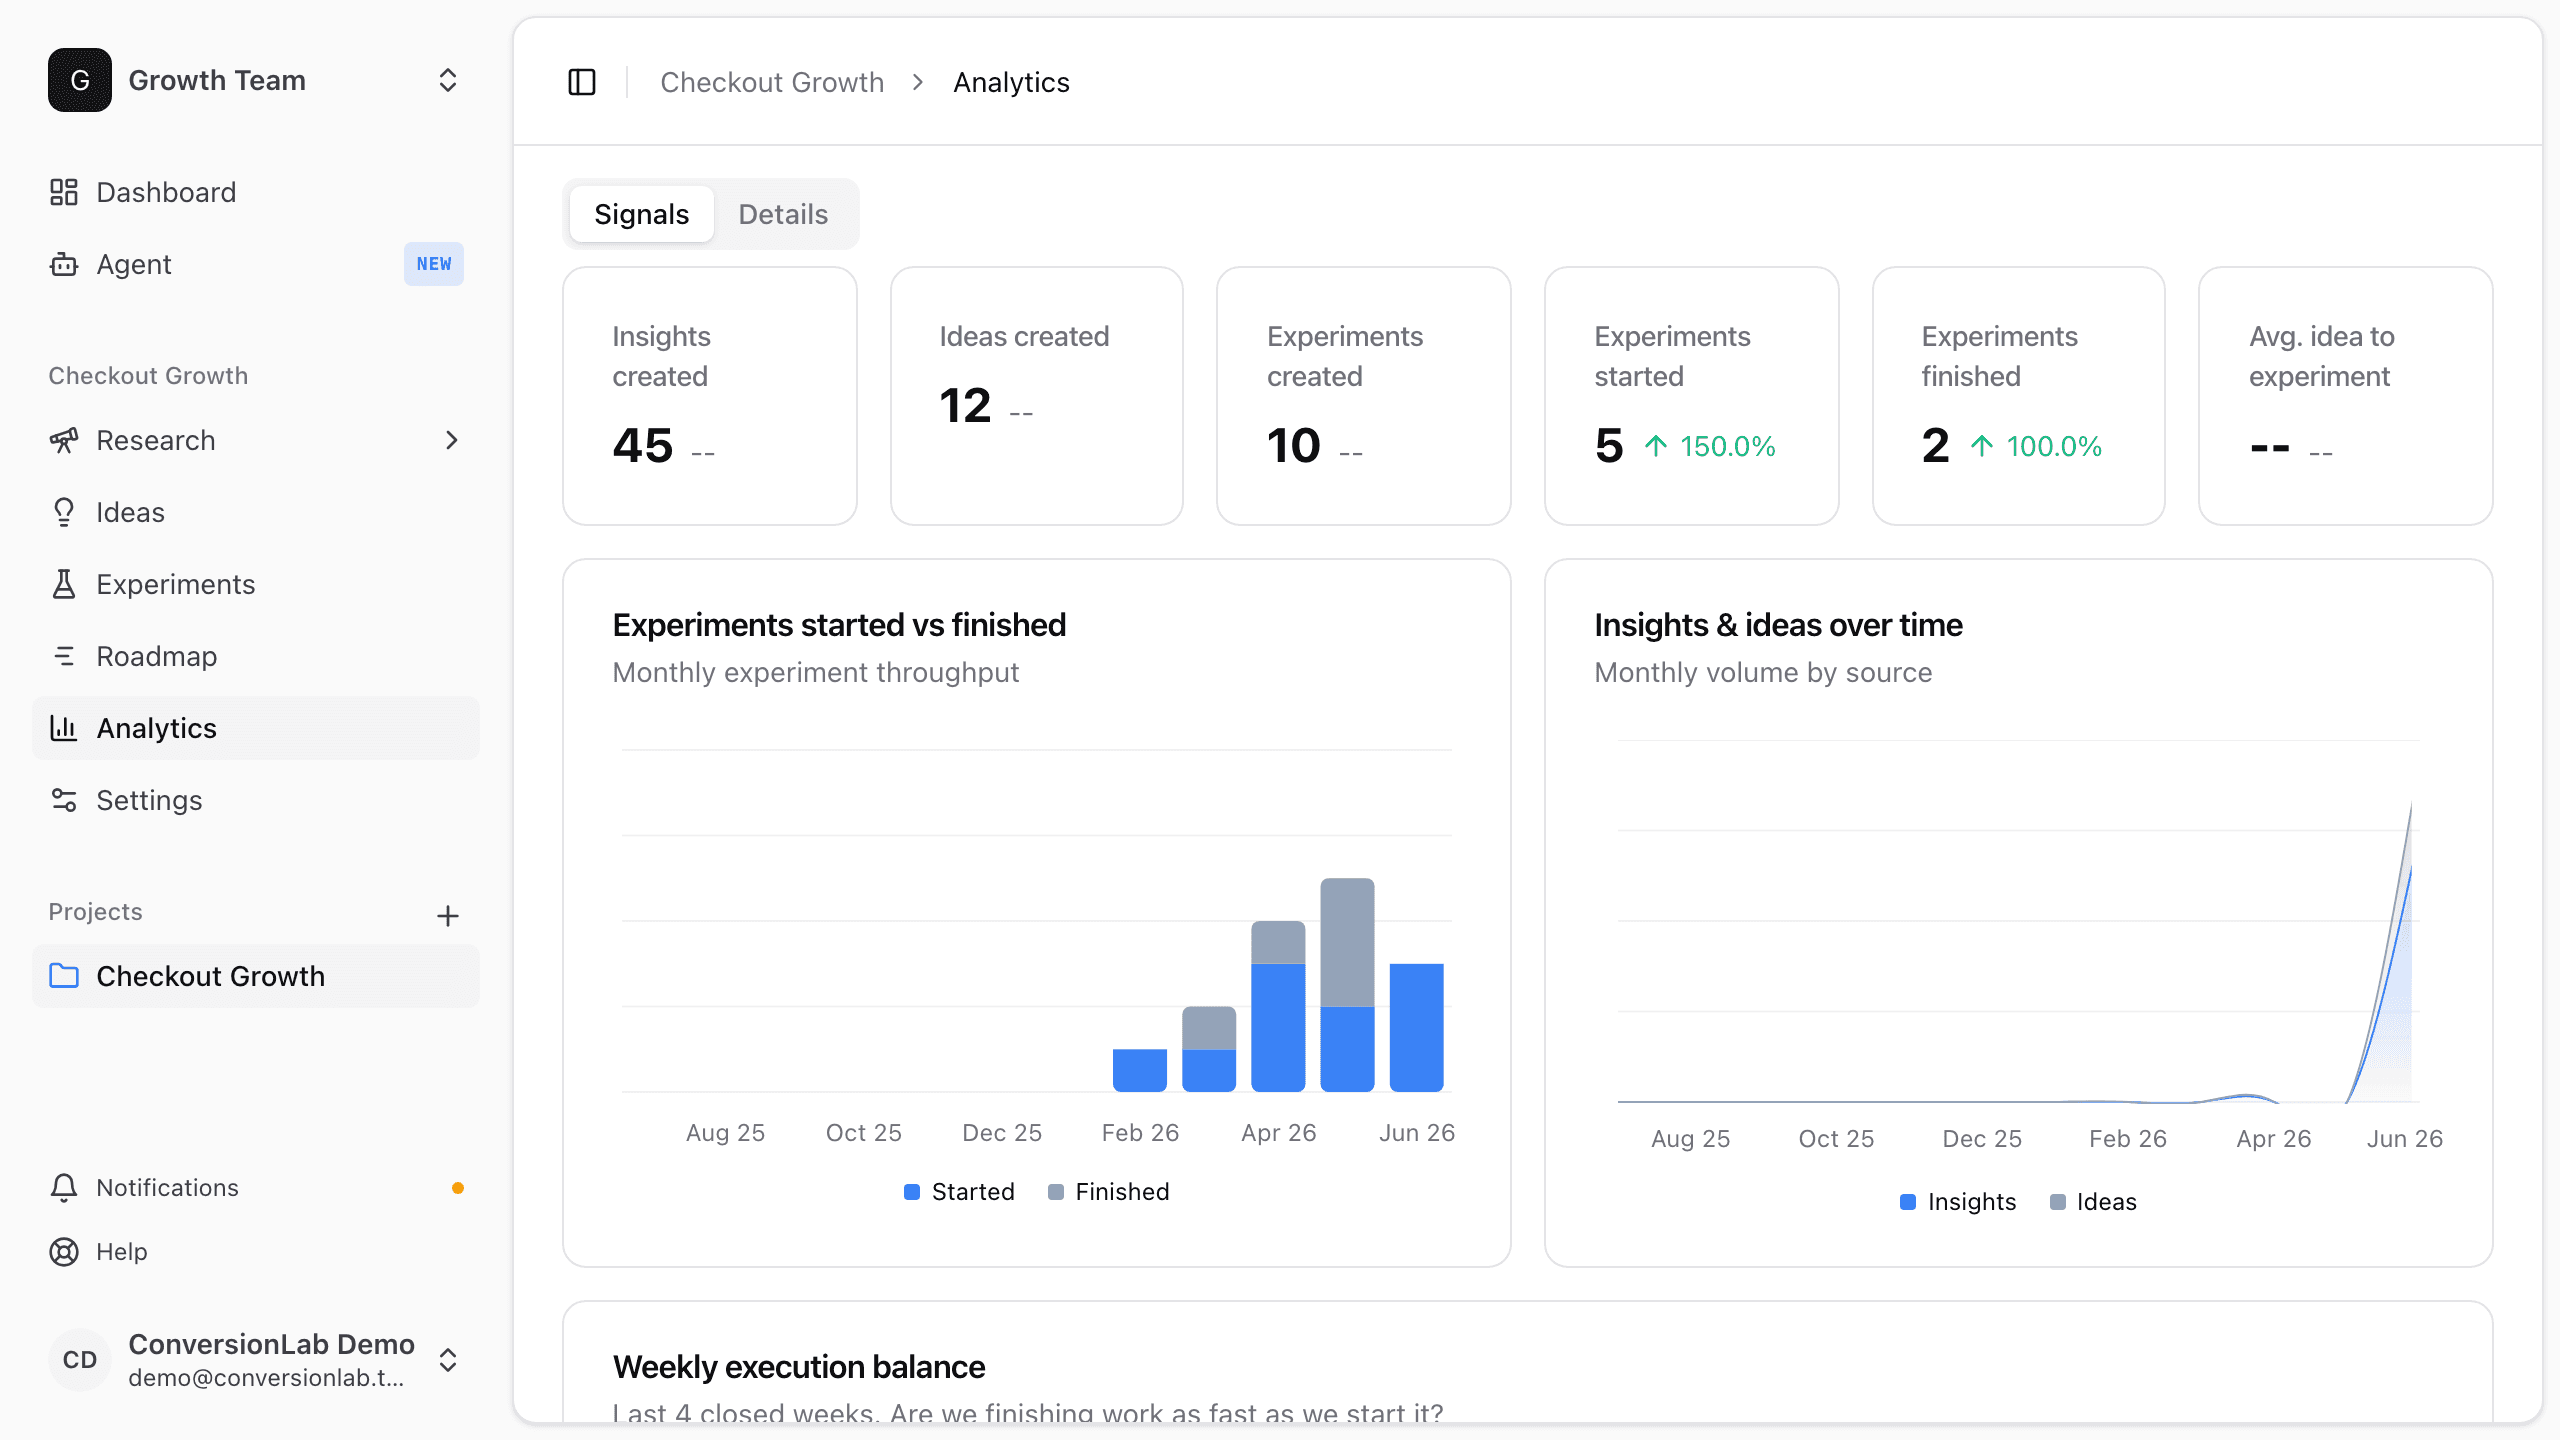
Task: Click the Experiments flask icon
Action: coord(64,584)
